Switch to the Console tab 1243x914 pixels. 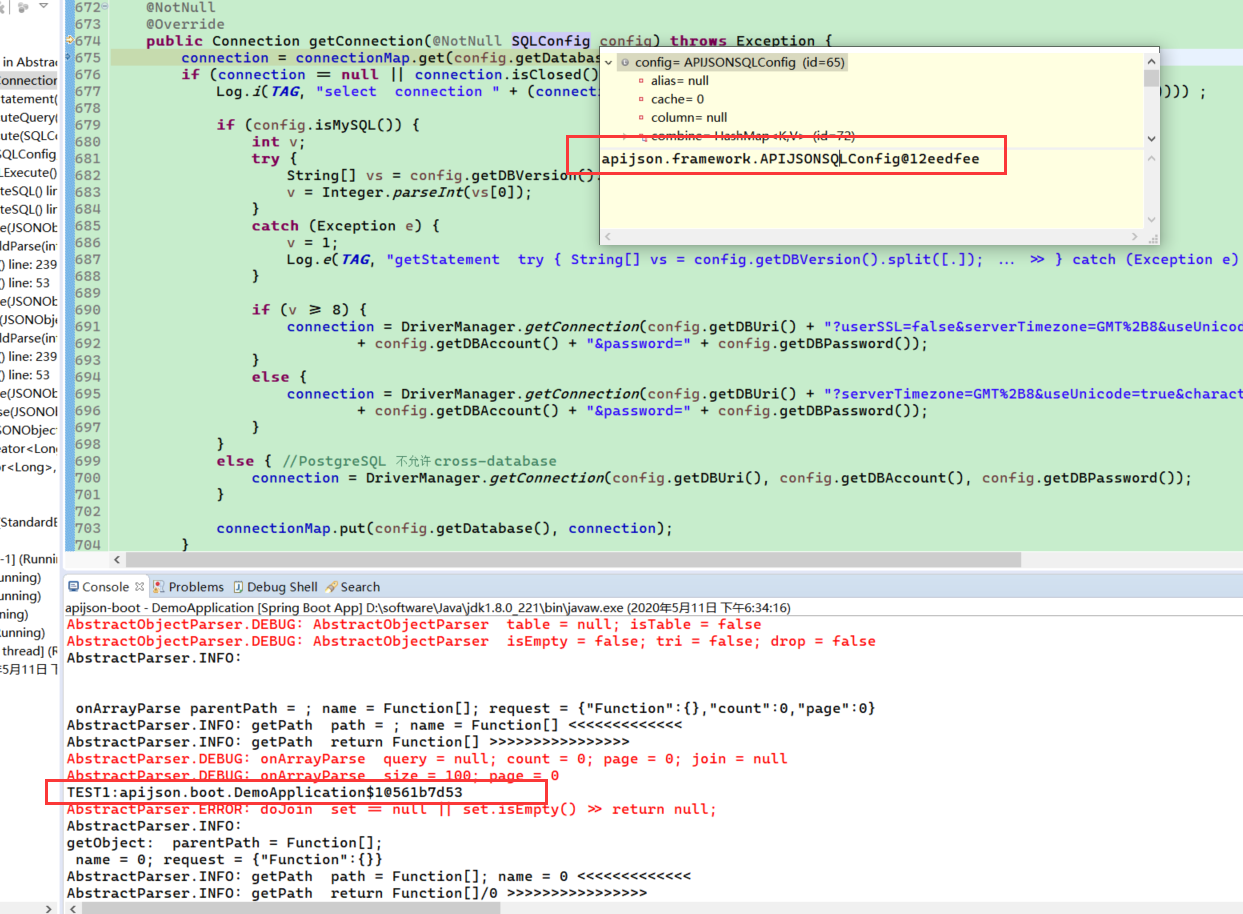tap(105, 587)
